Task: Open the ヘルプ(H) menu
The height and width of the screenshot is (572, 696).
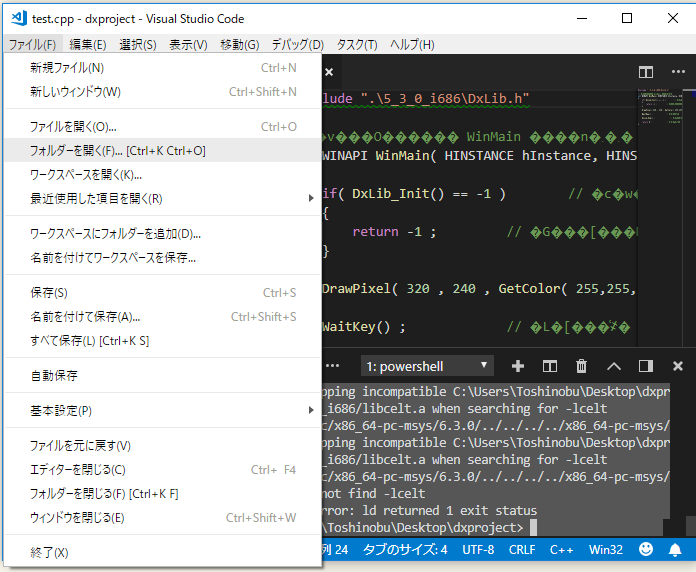Action: click(x=412, y=44)
